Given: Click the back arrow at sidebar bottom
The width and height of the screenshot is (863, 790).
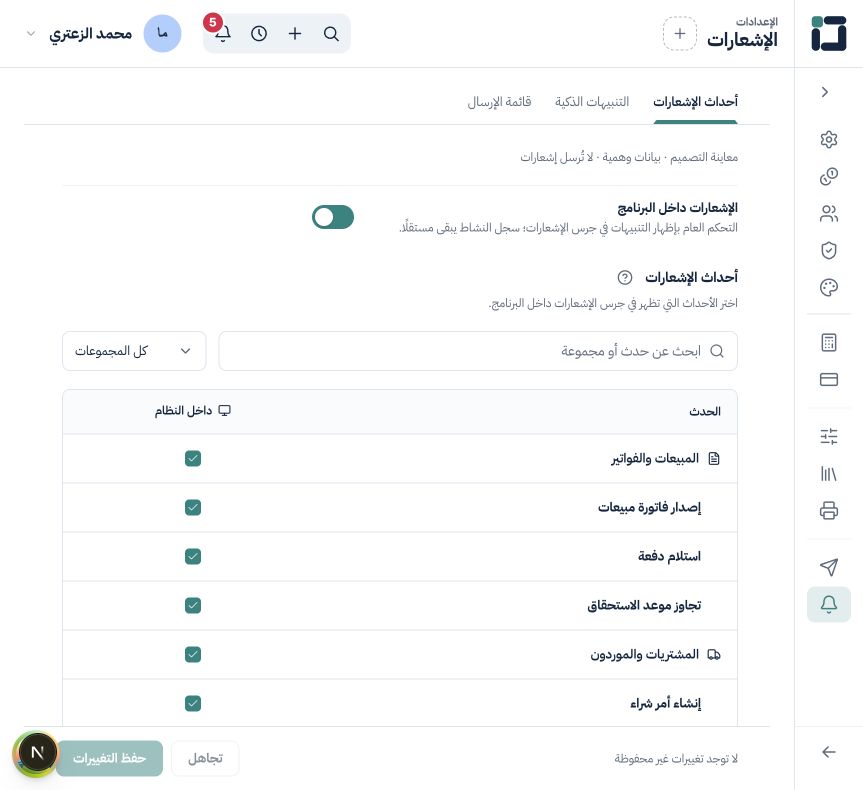Looking at the screenshot, I should point(829,752).
